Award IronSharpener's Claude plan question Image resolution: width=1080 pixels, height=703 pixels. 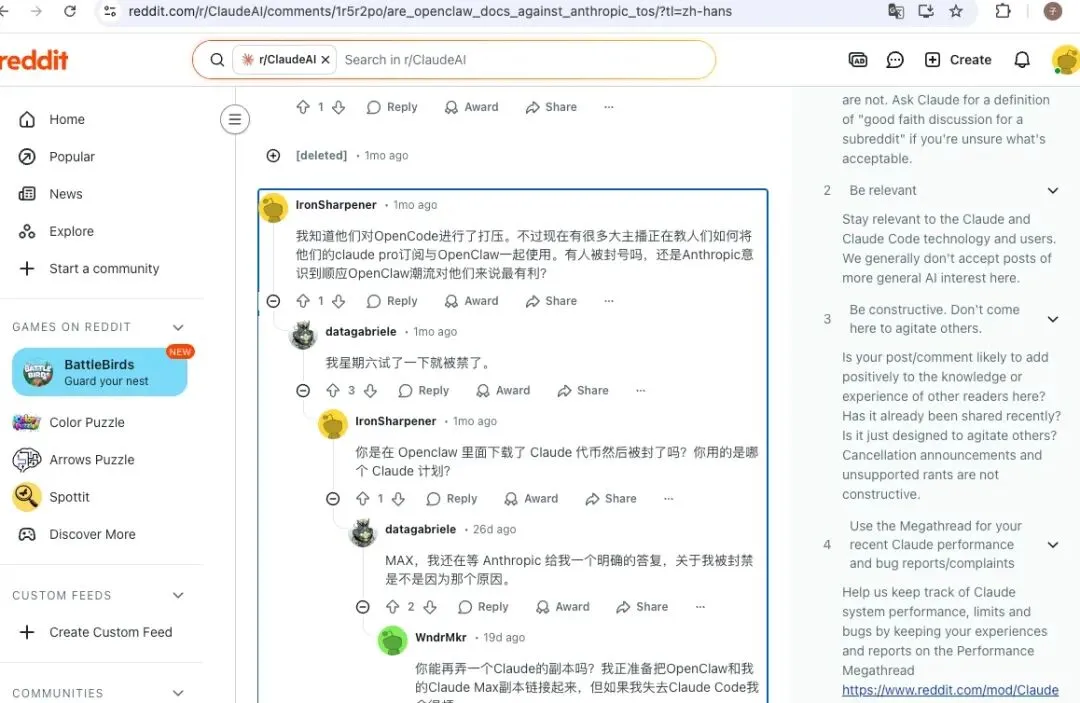point(531,499)
